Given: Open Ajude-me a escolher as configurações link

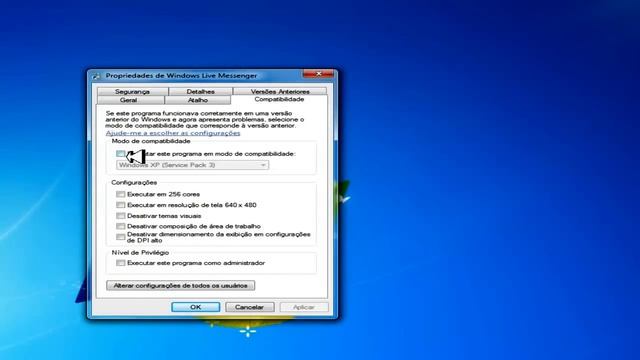Looking at the screenshot, I should tap(173, 133).
